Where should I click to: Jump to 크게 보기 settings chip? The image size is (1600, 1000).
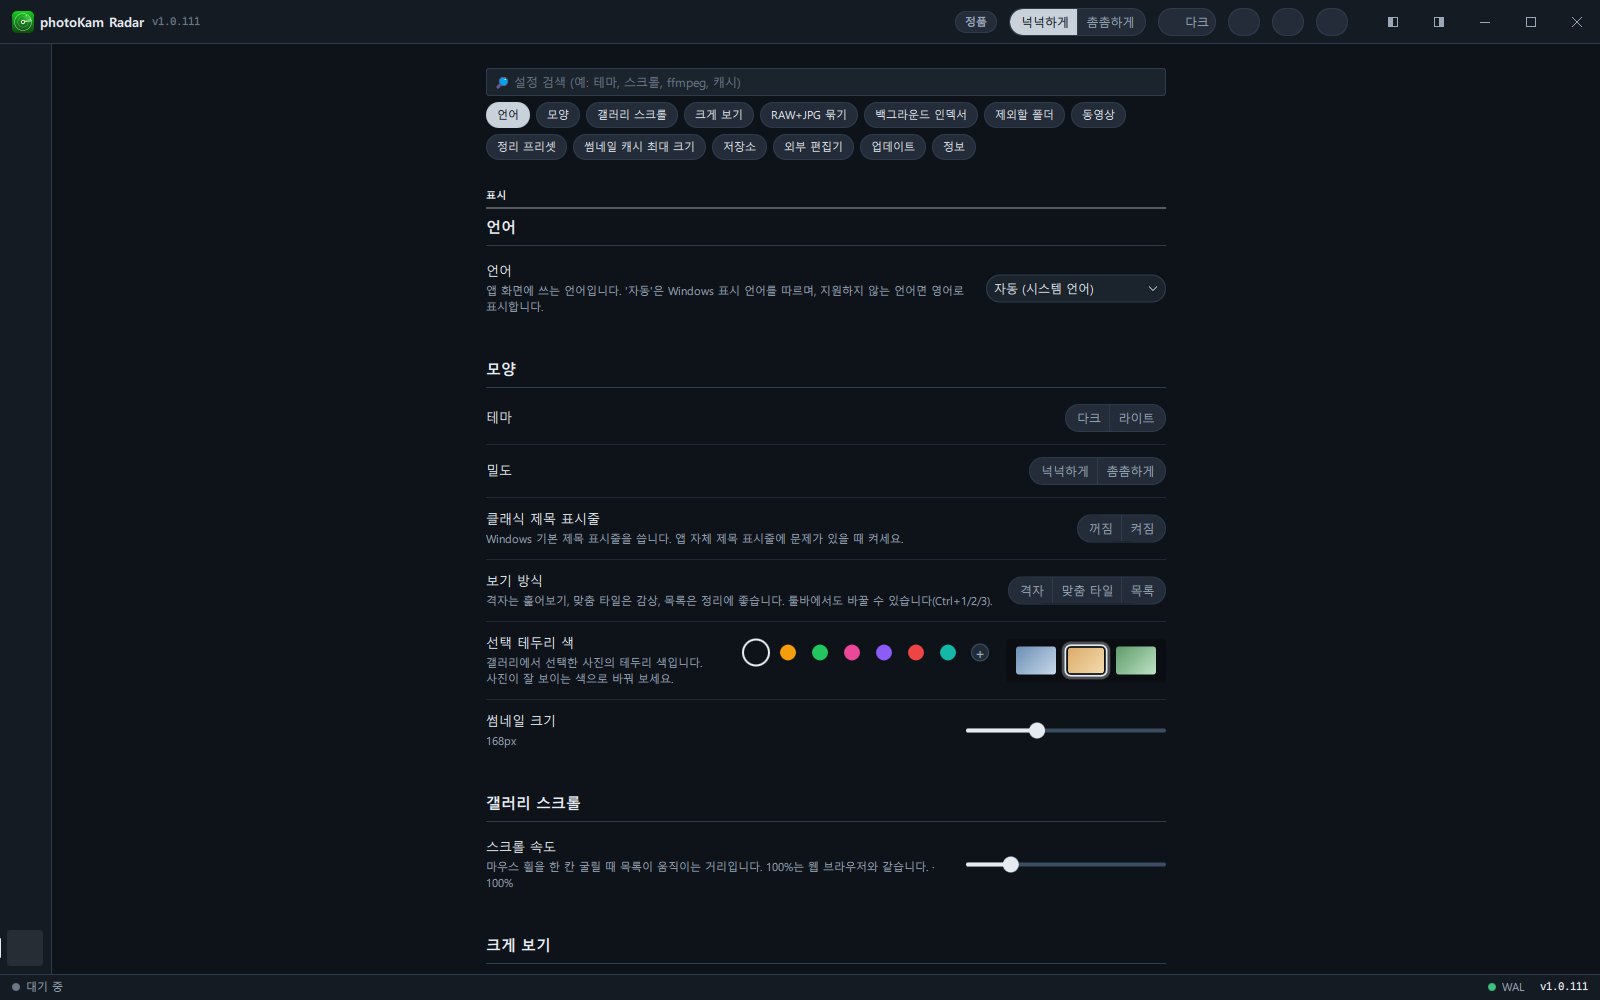click(719, 115)
